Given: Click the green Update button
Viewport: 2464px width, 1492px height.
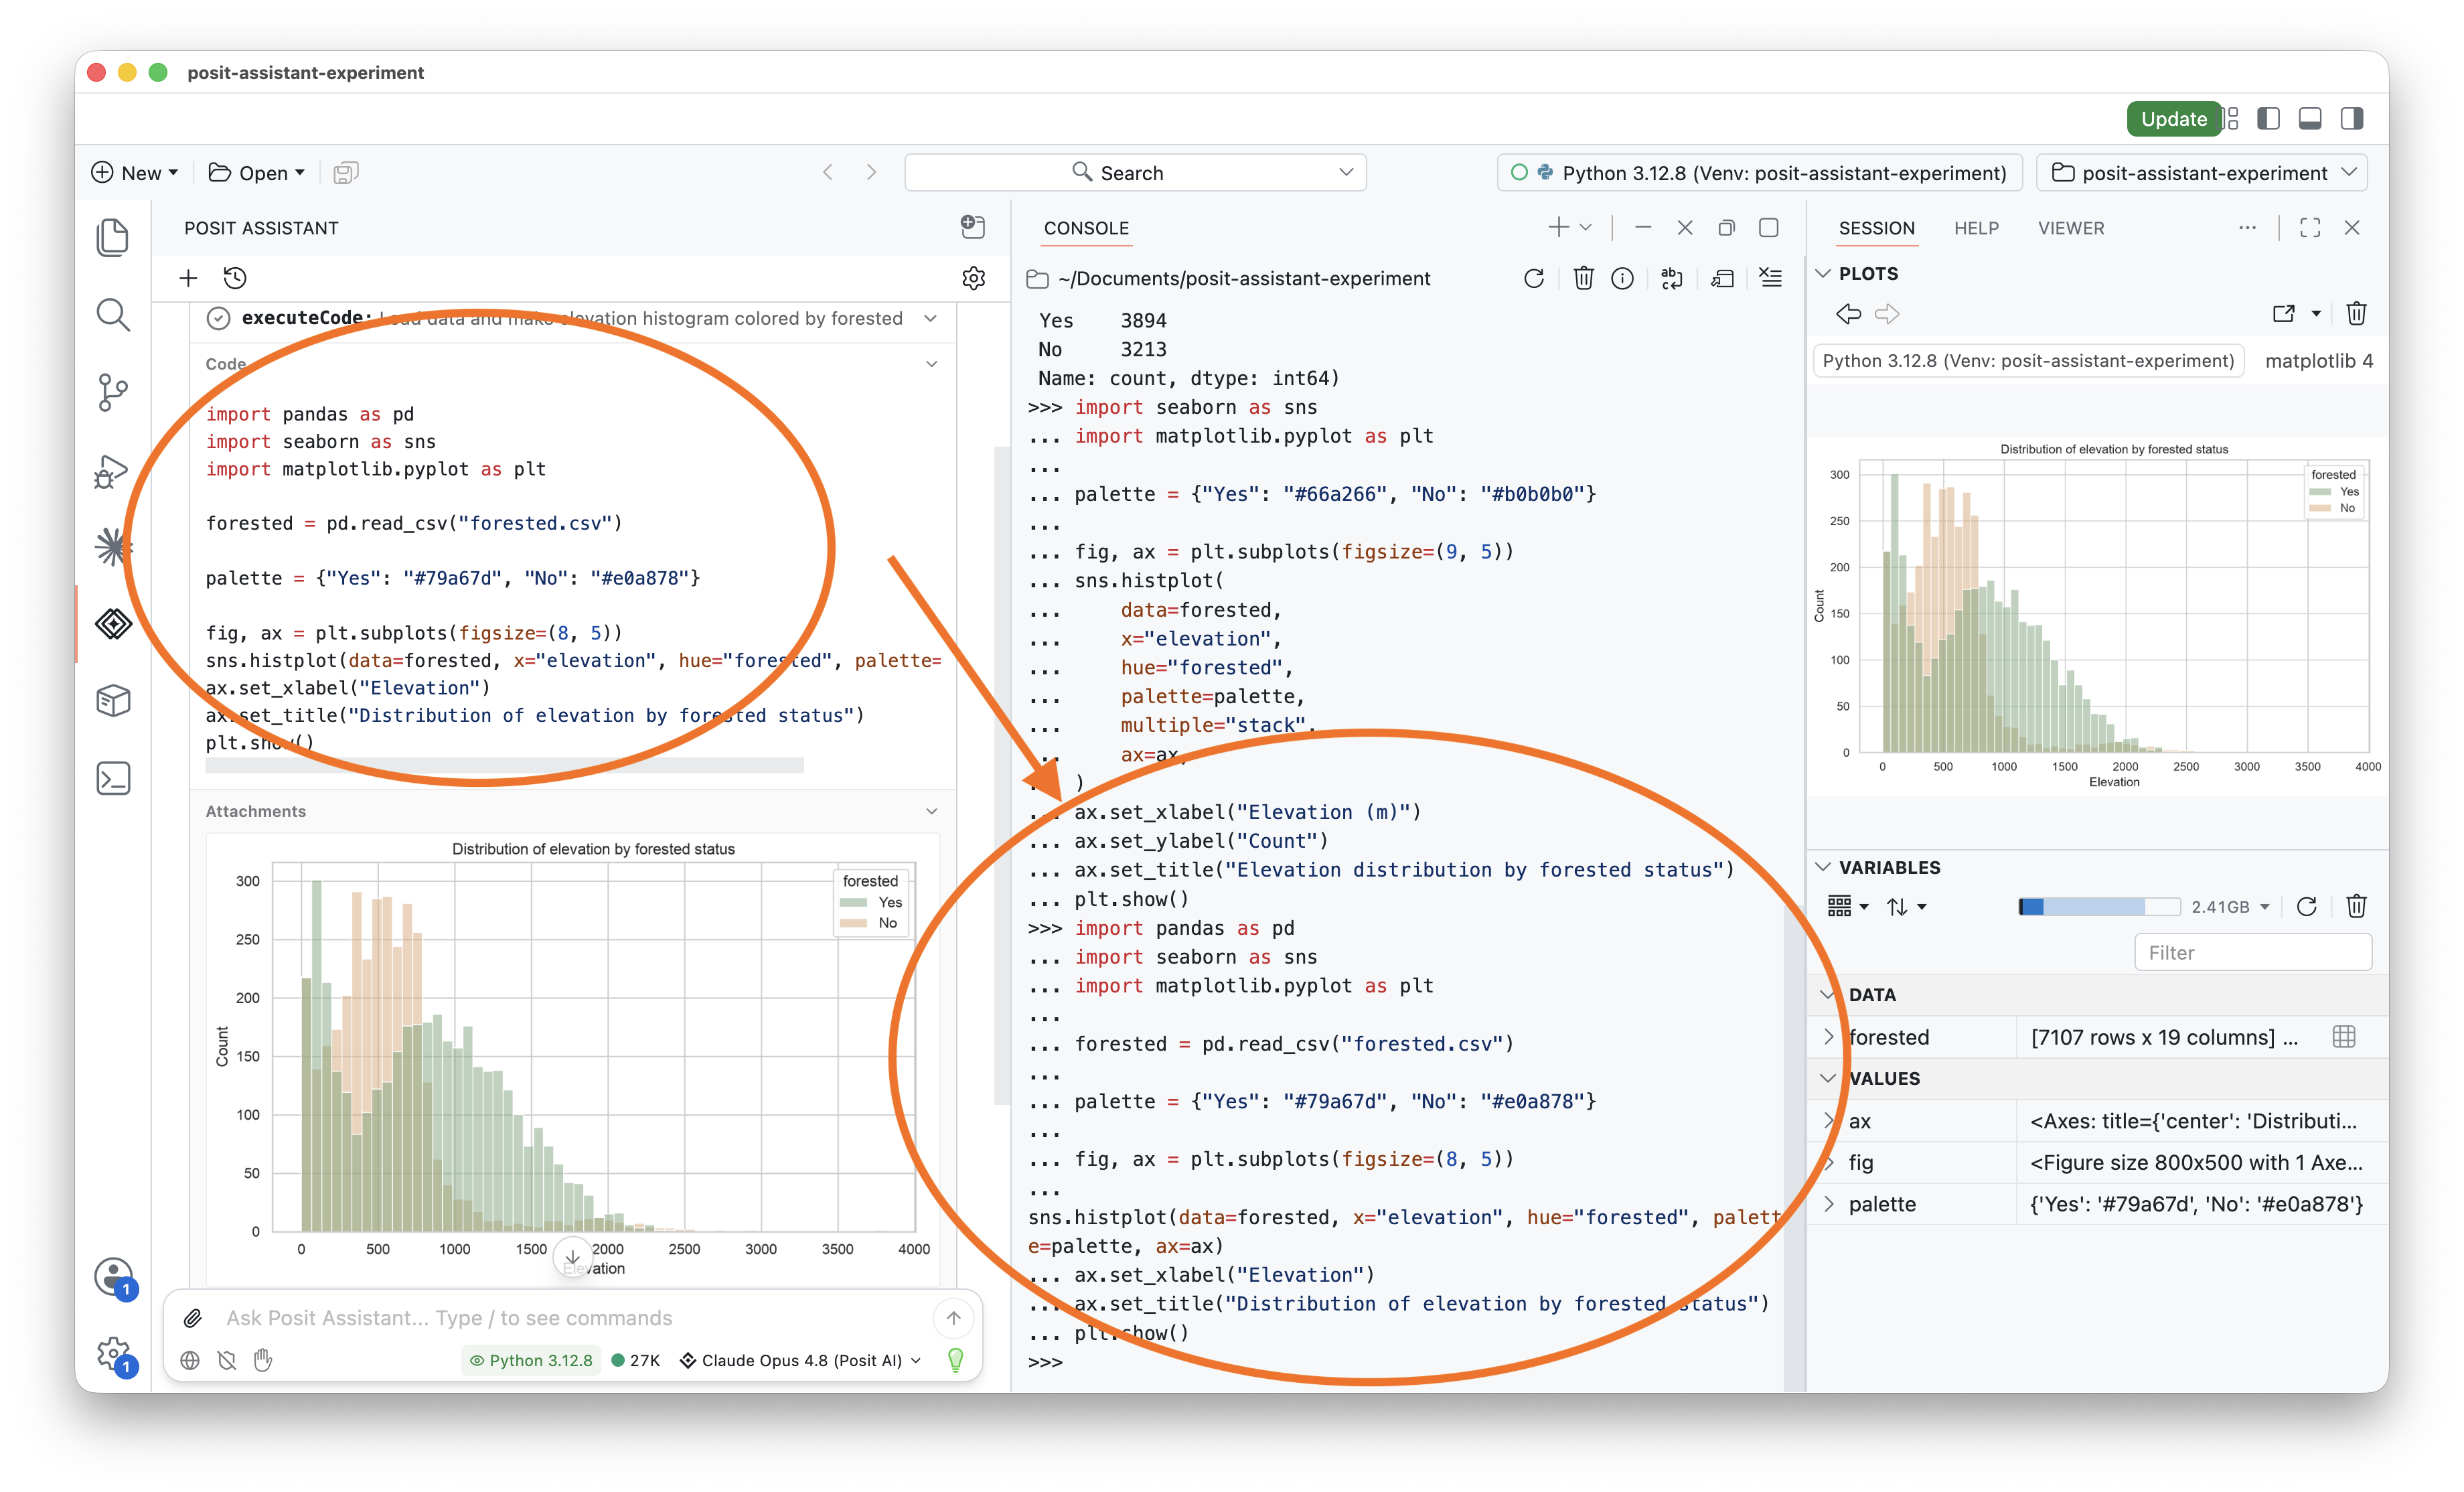Looking at the screenshot, I should click(x=2173, y=119).
